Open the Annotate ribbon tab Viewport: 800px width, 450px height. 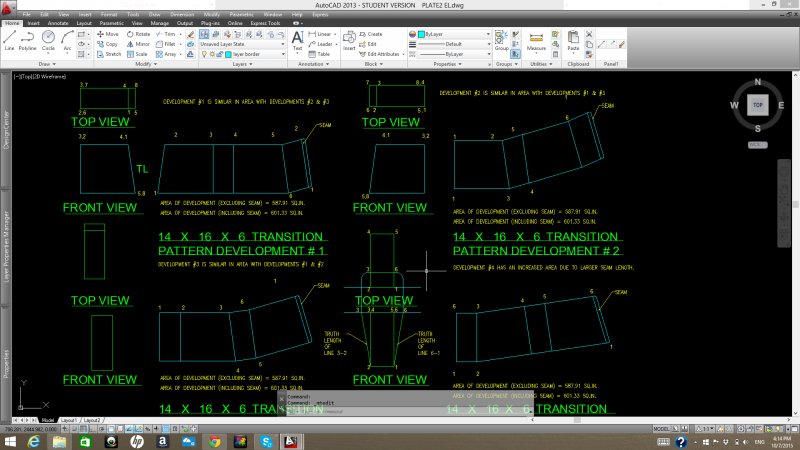click(x=58, y=23)
